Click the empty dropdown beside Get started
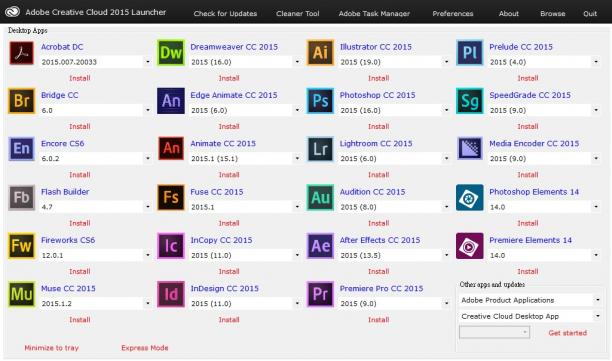612x361 pixels. pyautogui.click(x=495, y=332)
